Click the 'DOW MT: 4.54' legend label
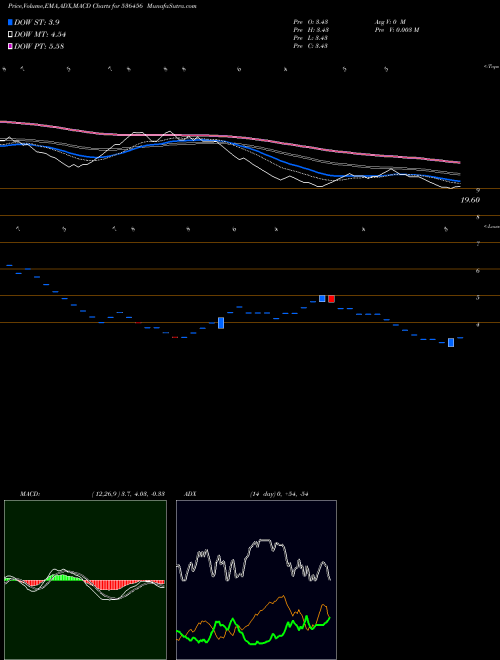This screenshot has width=500, height=660. [40, 35]
